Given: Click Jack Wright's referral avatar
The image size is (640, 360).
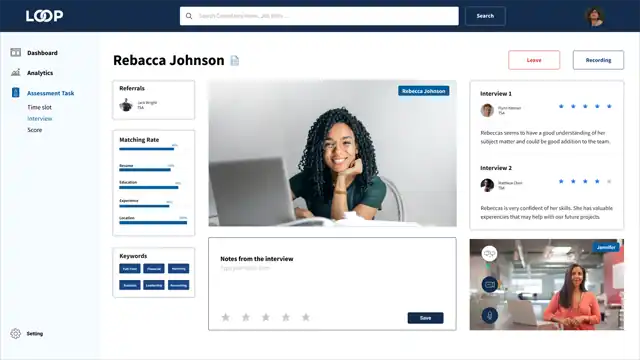Looking at the screenshot, I should (x=126, y=105).
